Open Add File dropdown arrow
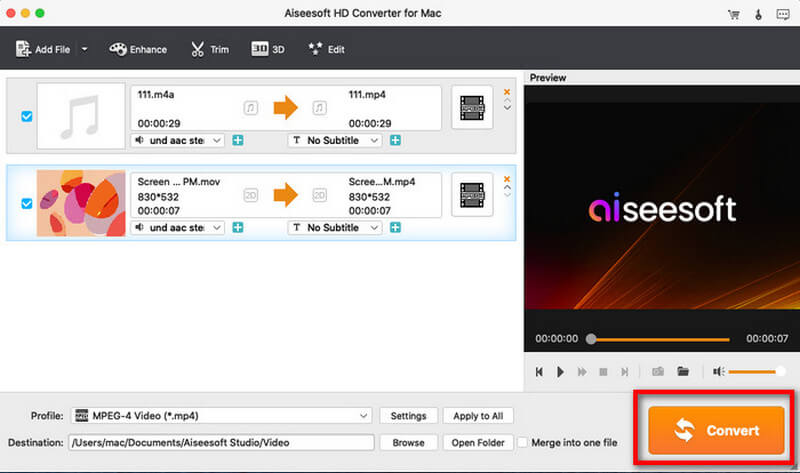The height and width of the screenshot is (473, 800). [84, 49]
